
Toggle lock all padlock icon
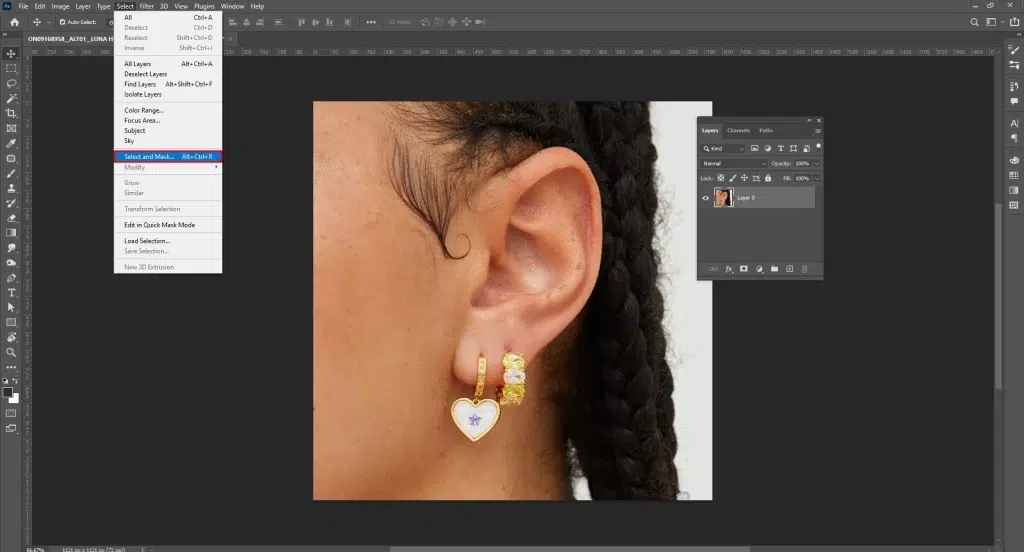pyautogui.click(x=768, y=178)
